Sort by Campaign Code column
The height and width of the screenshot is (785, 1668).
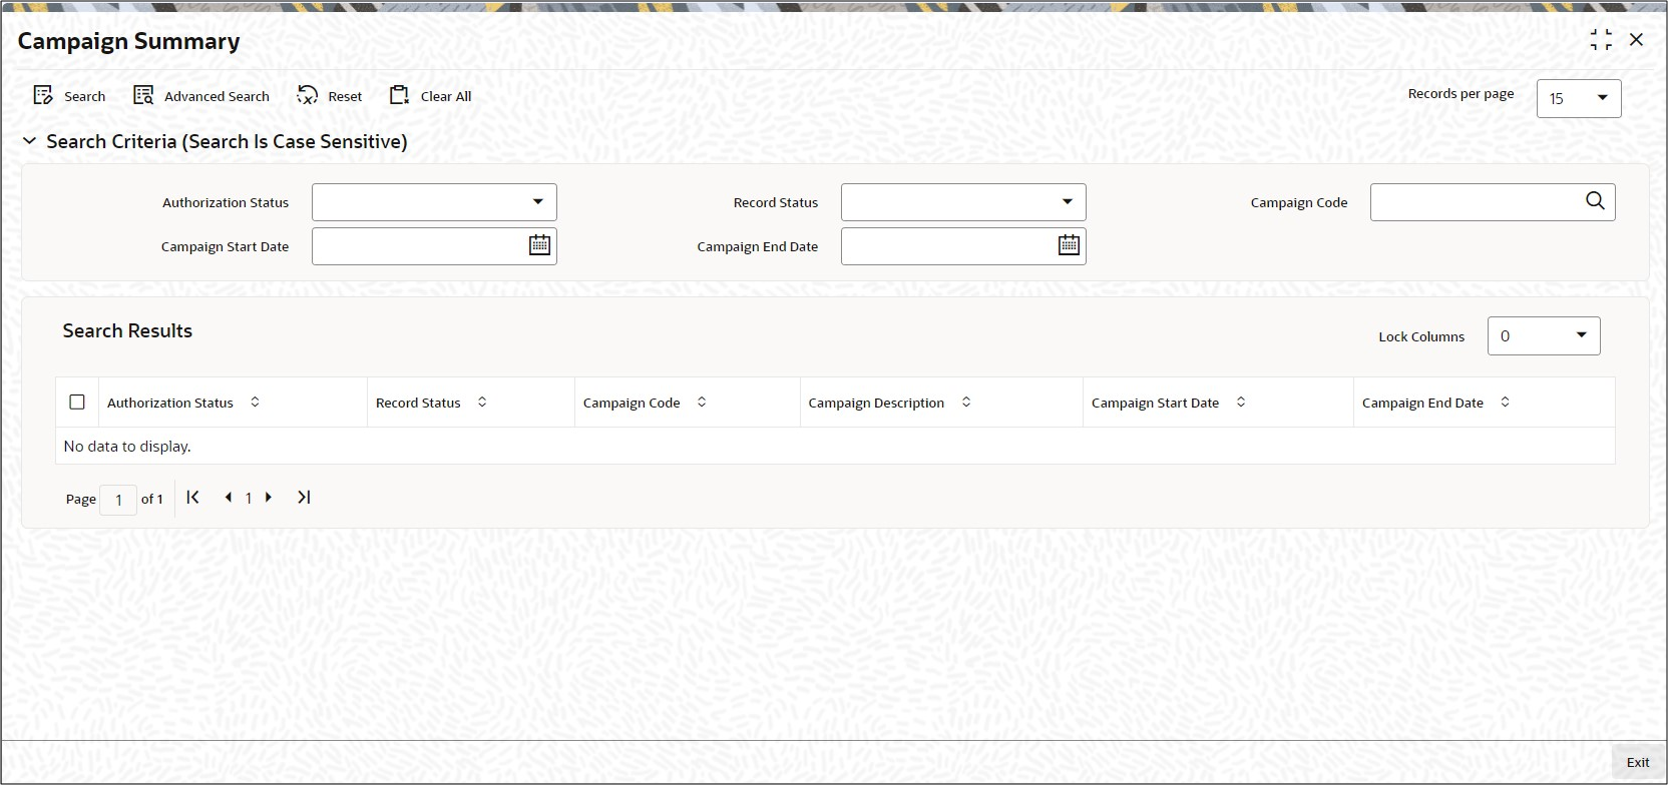point(702,402)
